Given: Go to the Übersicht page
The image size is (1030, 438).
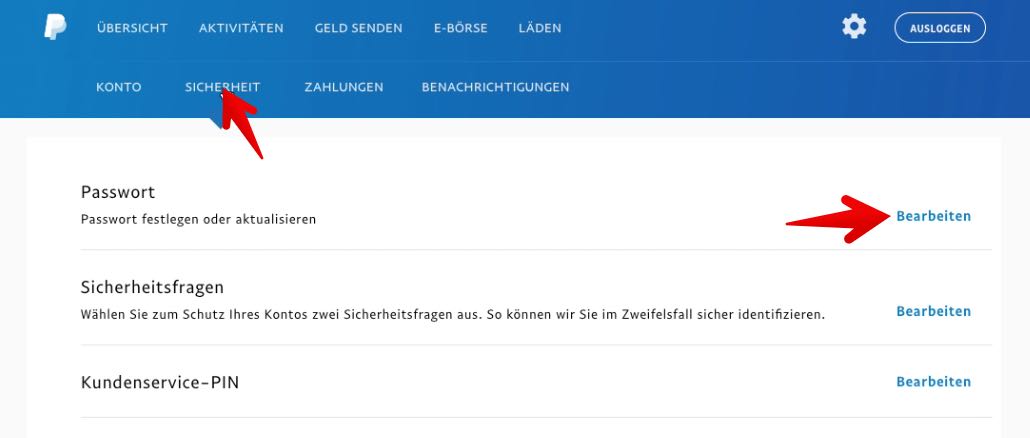Looking at the screenshot, I should pyautogui.click(x=132, y=28).
